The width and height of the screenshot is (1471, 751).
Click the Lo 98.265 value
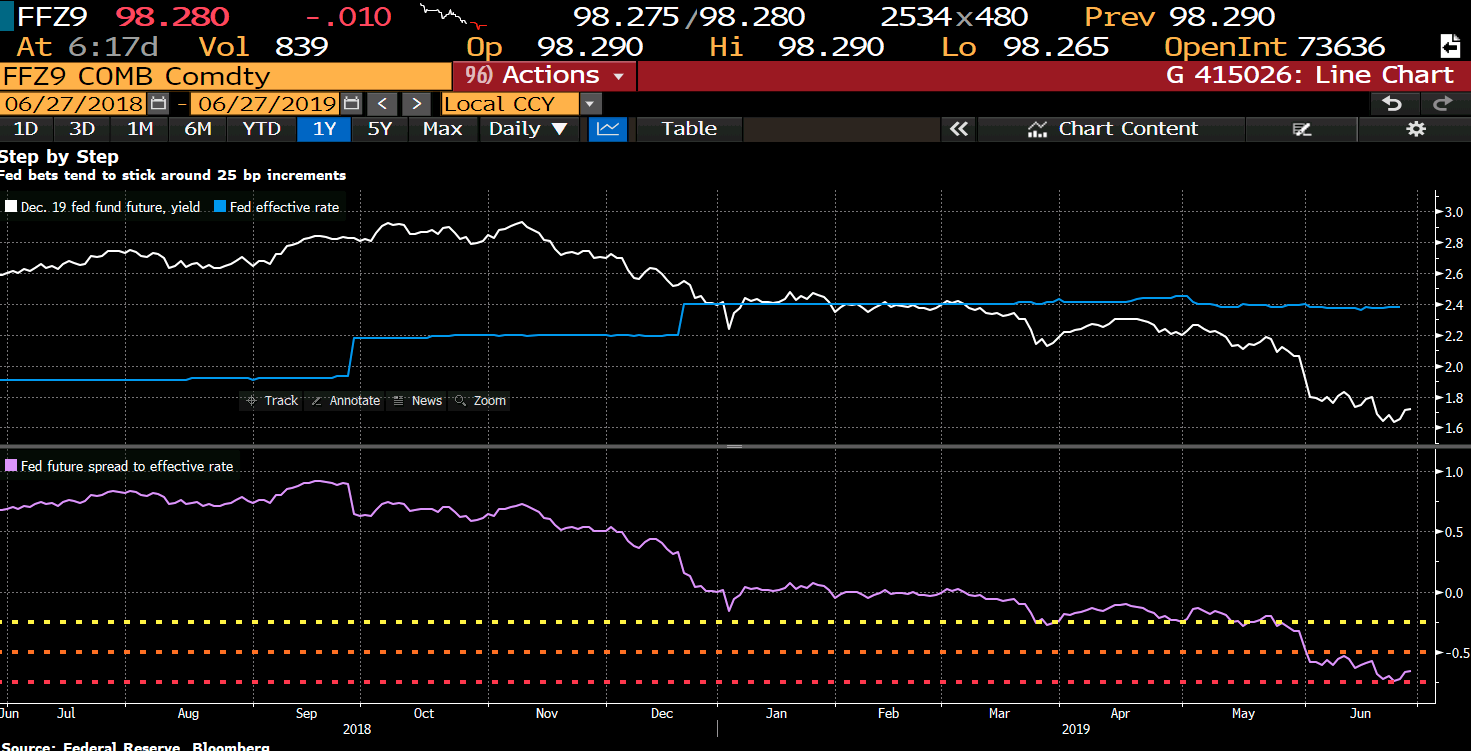coord(1055,47)
